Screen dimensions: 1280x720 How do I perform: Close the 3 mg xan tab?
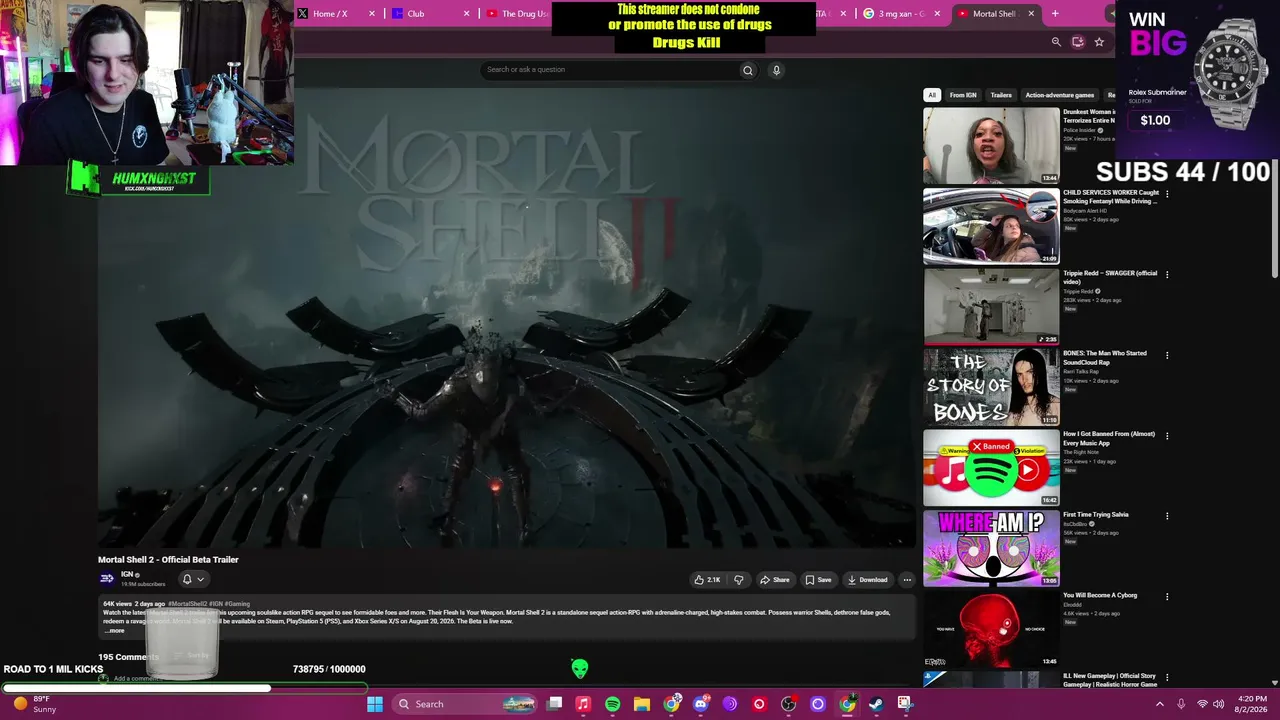937,14
